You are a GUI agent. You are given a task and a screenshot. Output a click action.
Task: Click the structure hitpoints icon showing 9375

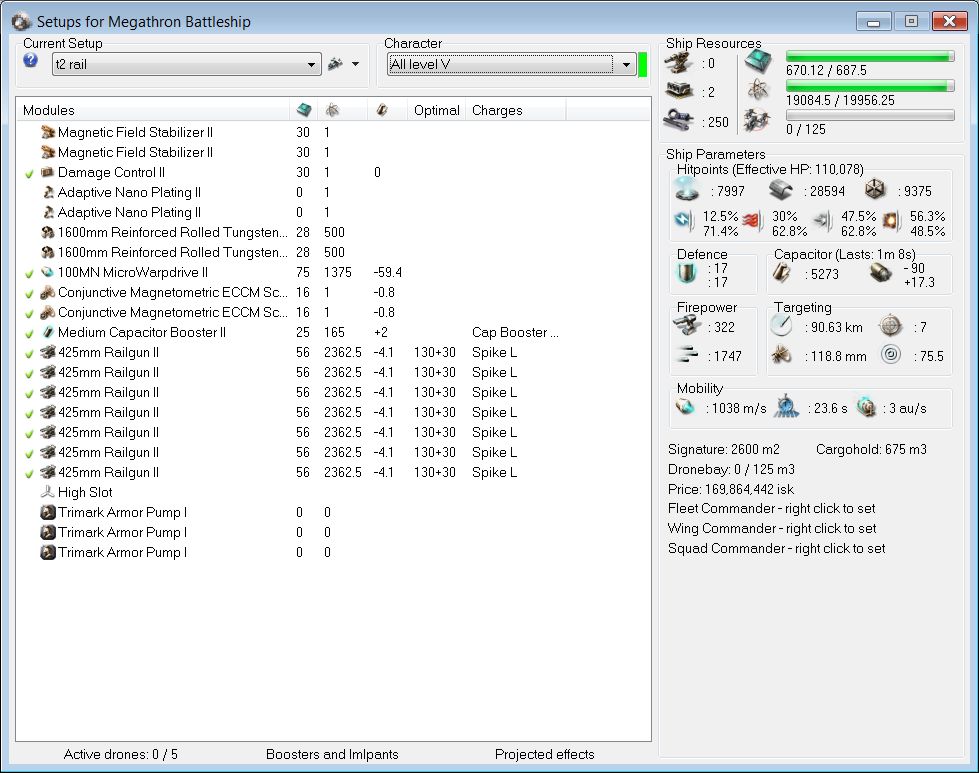click(875, 189)
